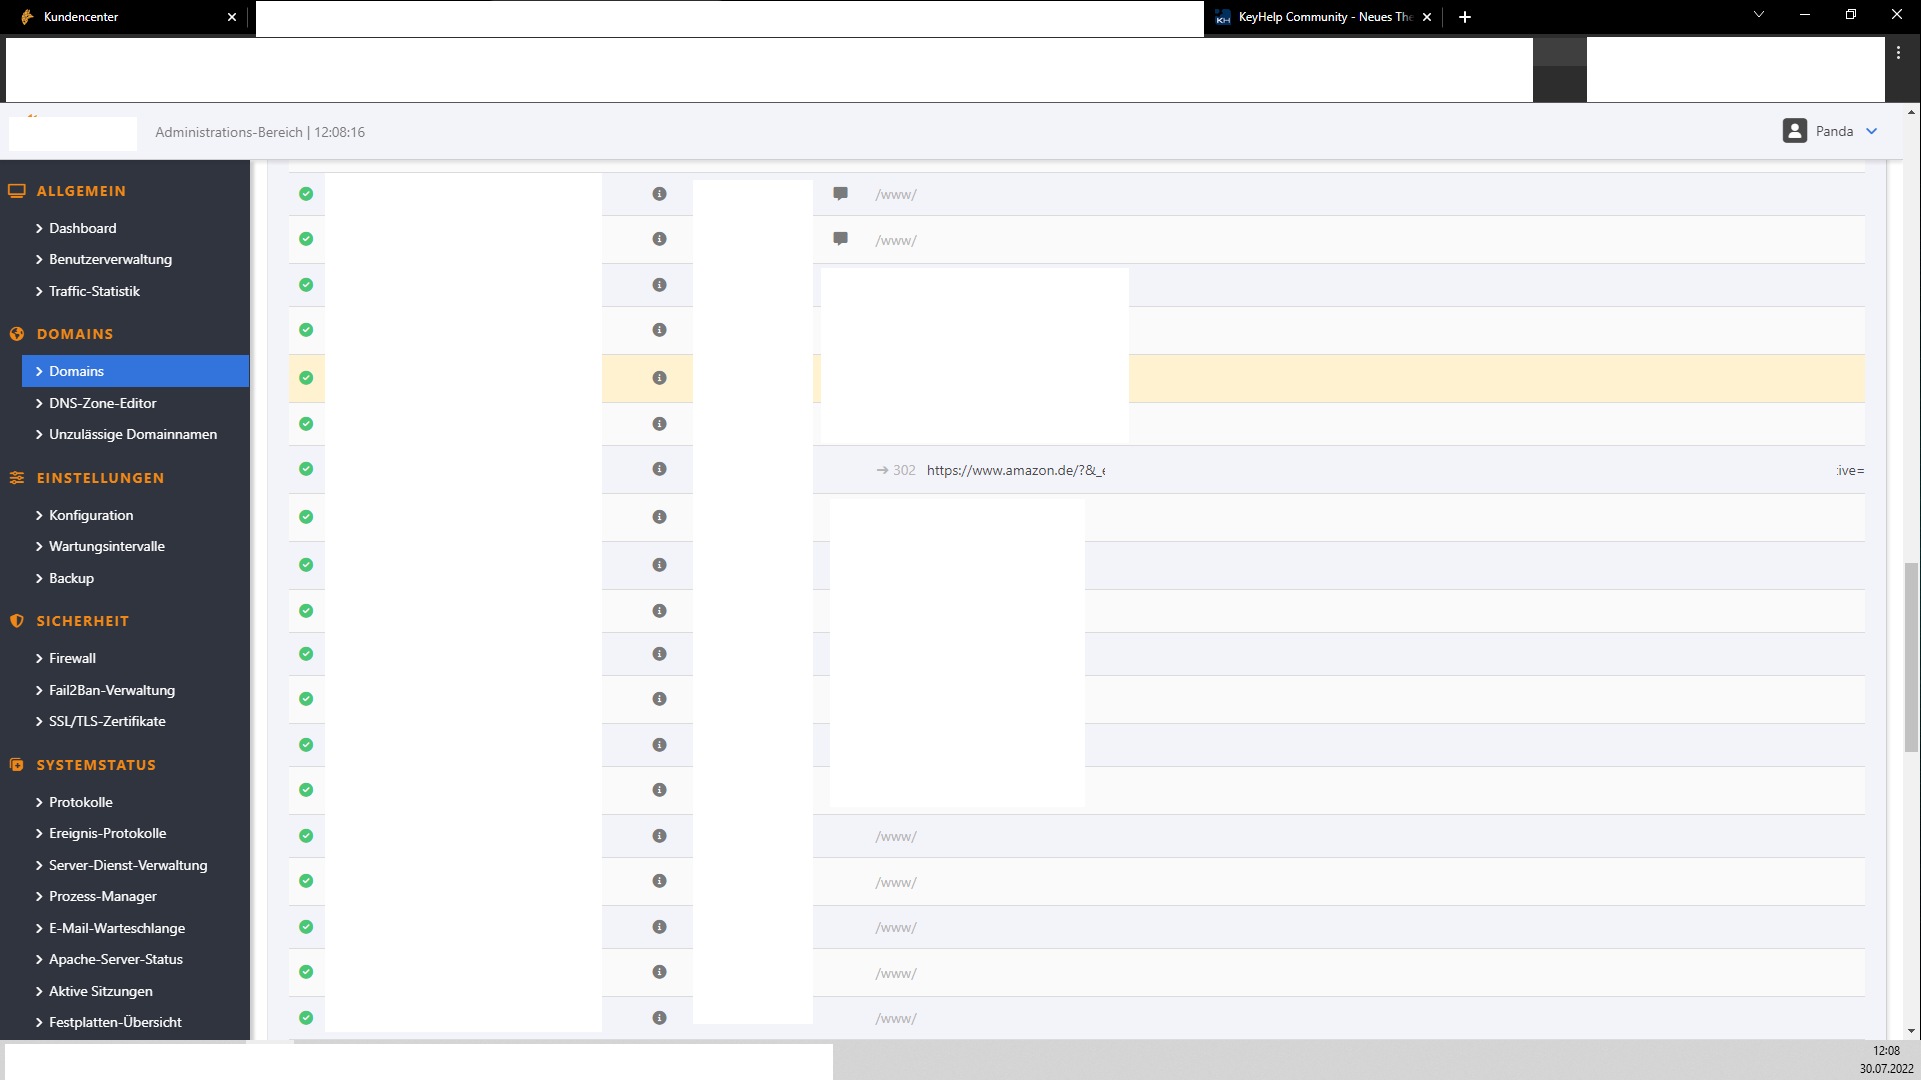Click the SICHERHEIT shield section icon
This screenshot has height=1080, width=1921.
[x=17, y=621]
